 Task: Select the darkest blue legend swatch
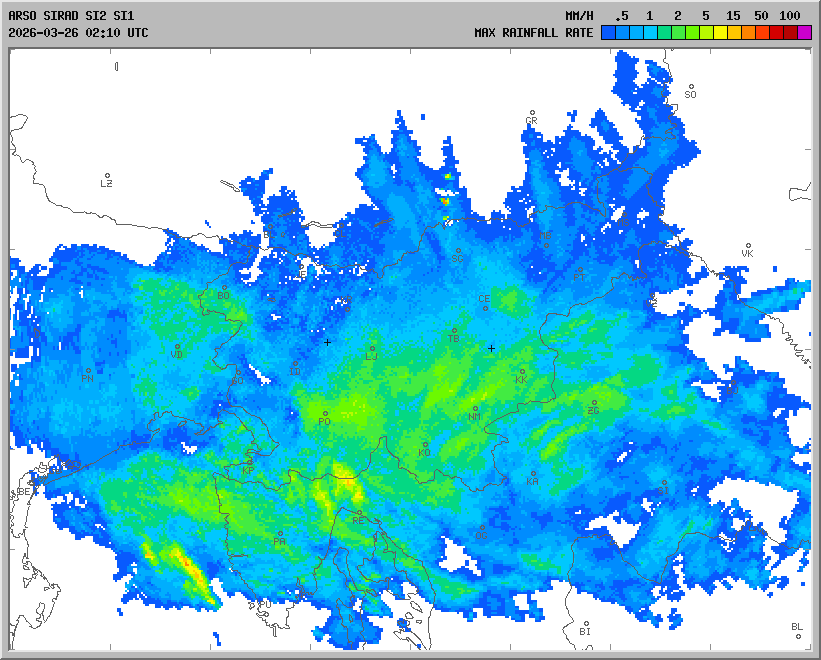[x=608, y=33]
